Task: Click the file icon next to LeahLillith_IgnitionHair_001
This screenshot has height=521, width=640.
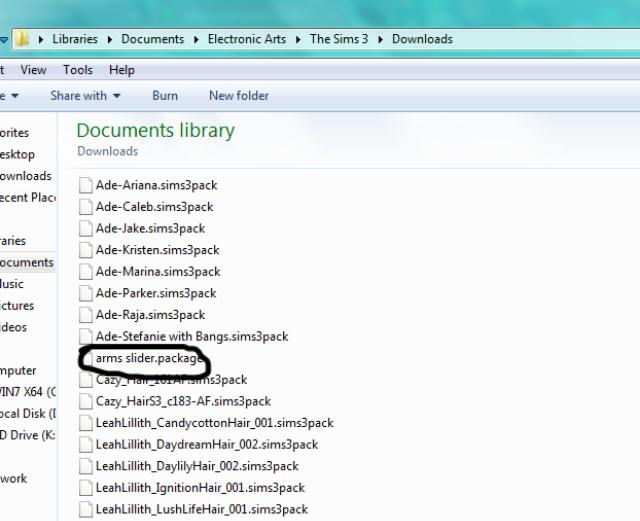Action: pos(86,488)
